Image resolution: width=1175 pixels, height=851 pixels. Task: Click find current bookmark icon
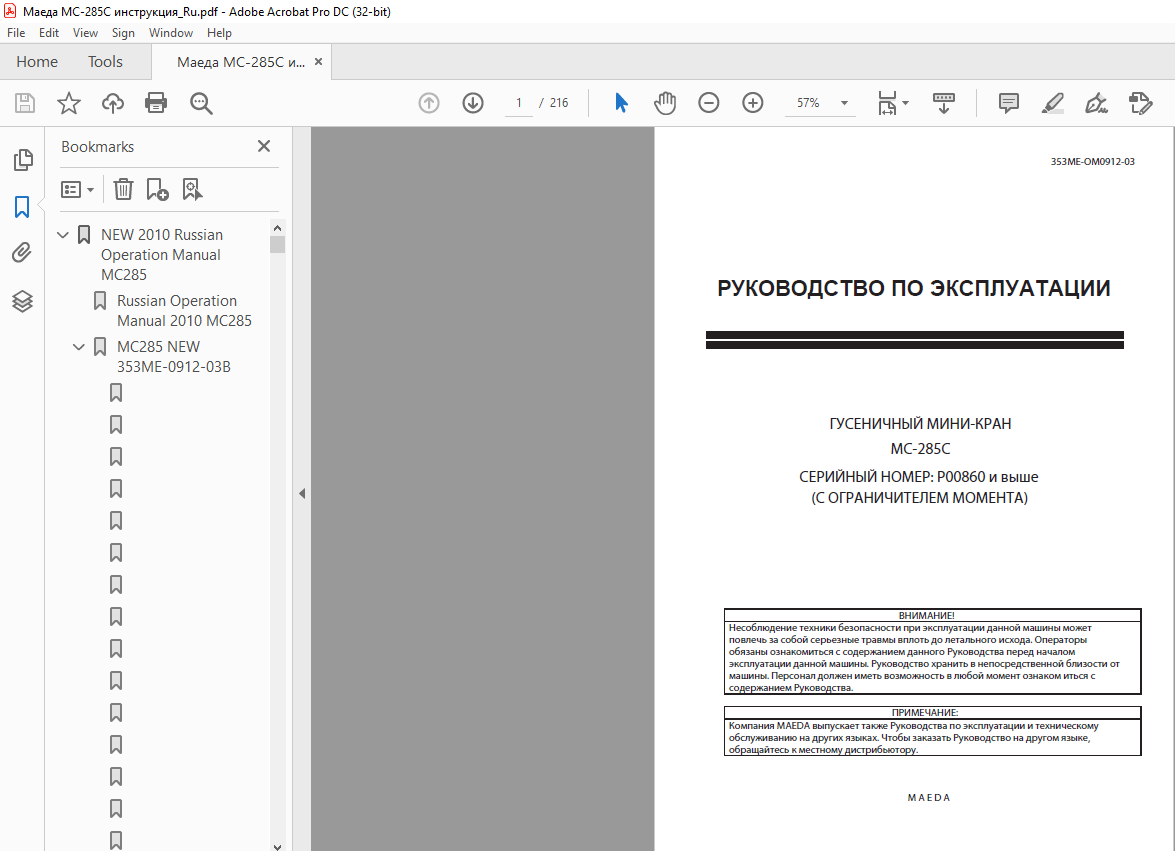tap(193, 190)
